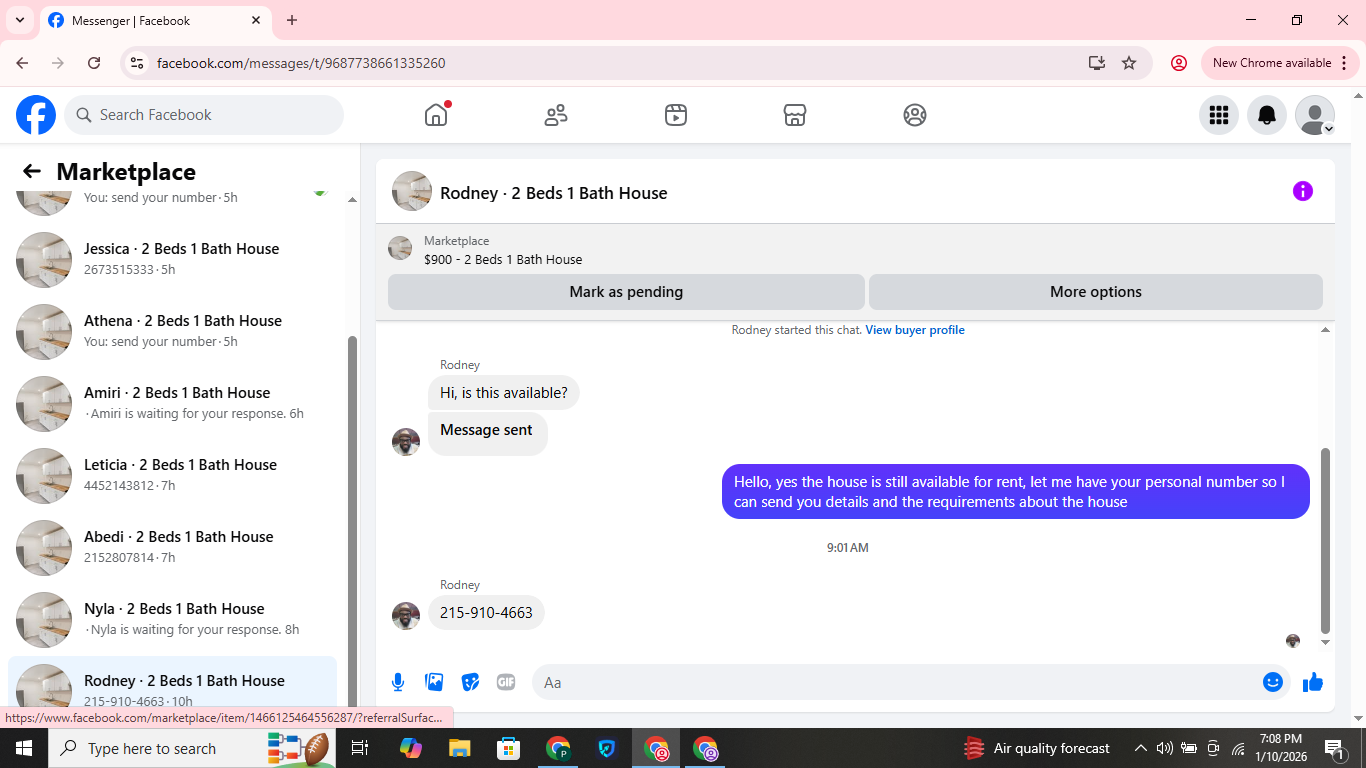The width and height of the screenshot is (1366, 768).
Task: Click the address bar URL
Action: pos(301,63)
